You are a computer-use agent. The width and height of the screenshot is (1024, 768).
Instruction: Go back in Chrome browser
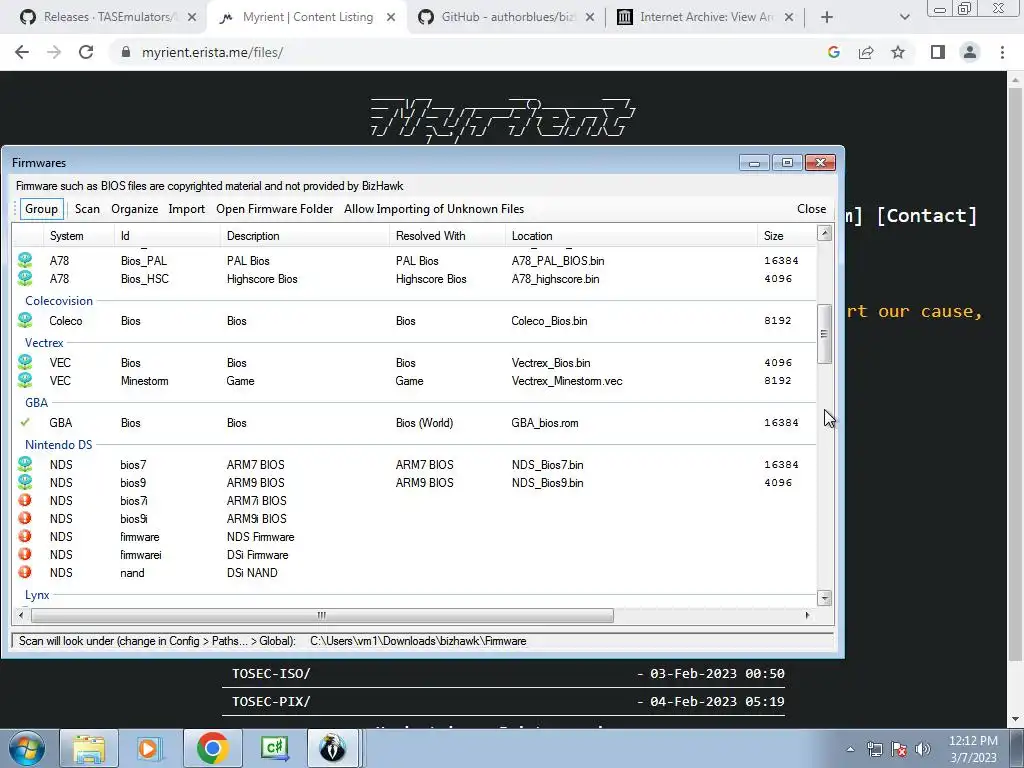pos(22,52)
